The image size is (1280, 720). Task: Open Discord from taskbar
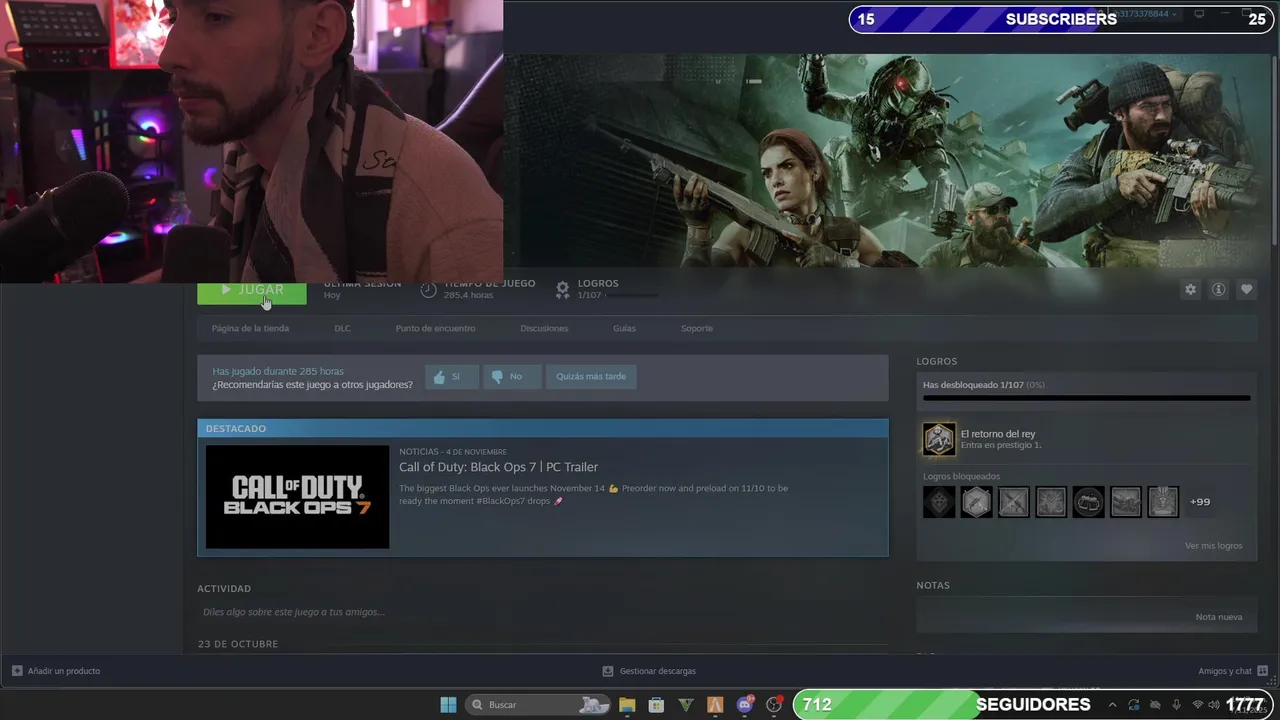[x=745, y=705]
